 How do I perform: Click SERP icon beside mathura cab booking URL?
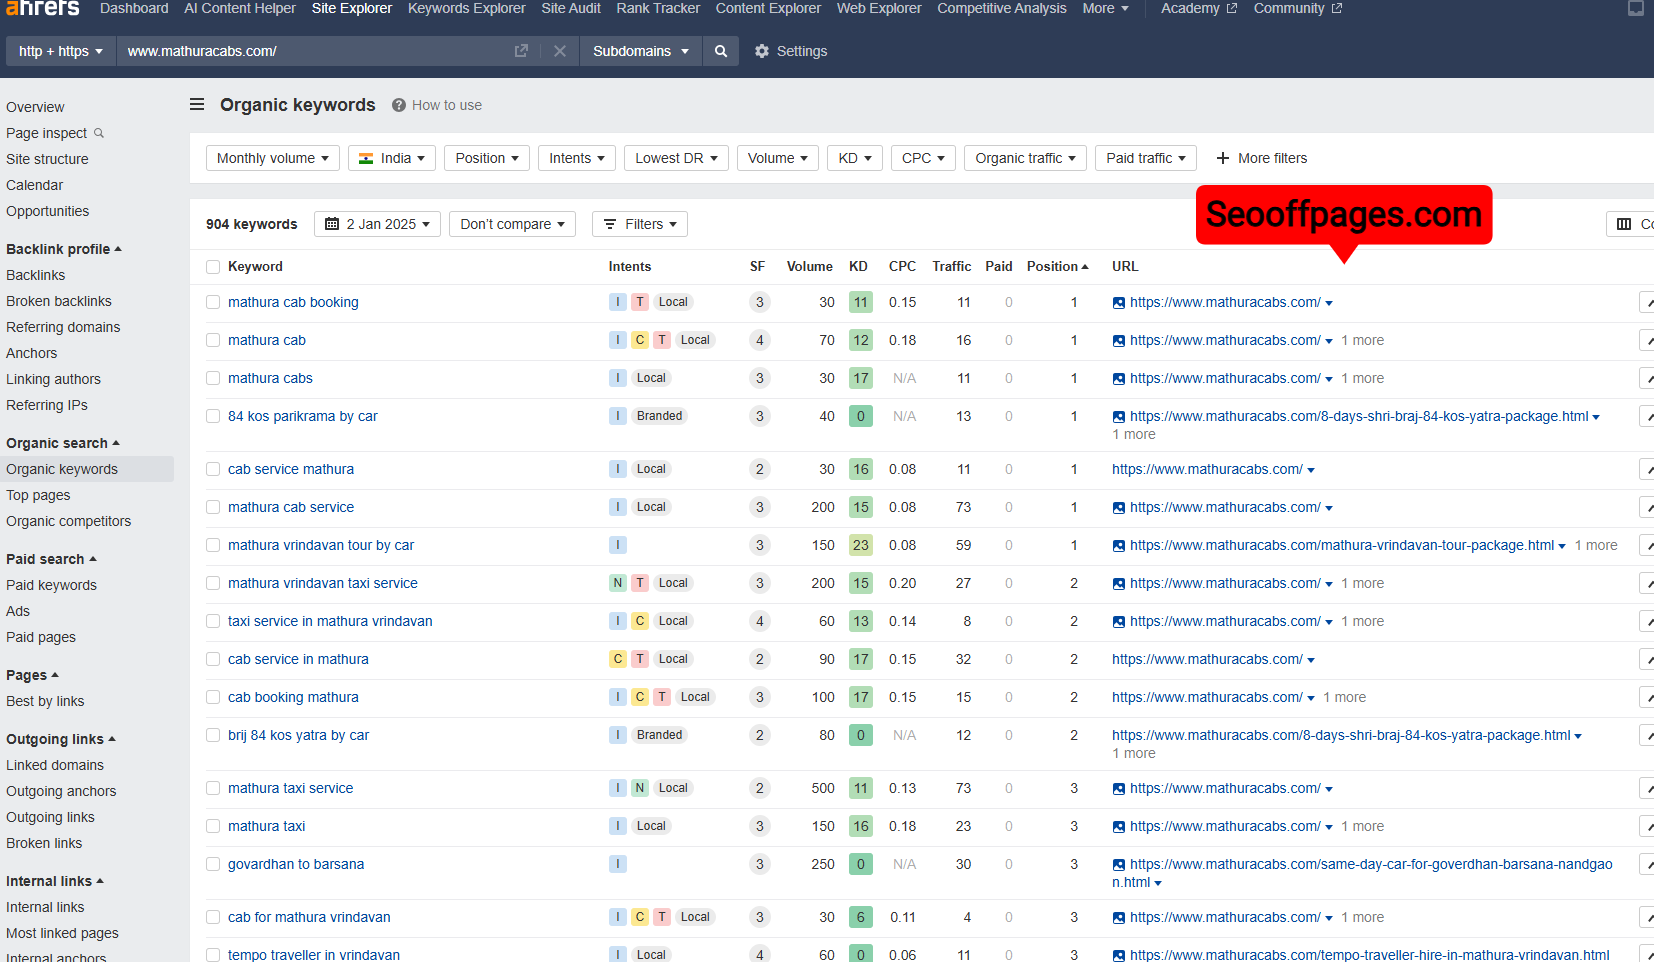(1119, 303)
